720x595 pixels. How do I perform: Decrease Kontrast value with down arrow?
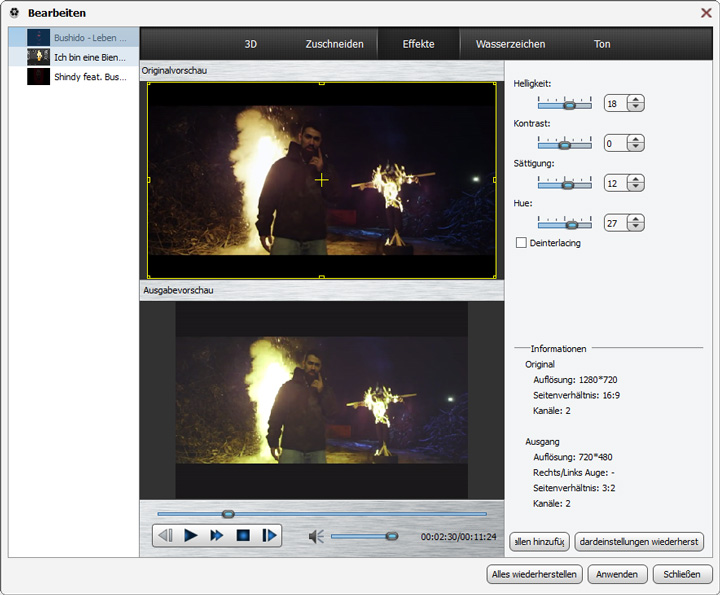coord(636,147)
